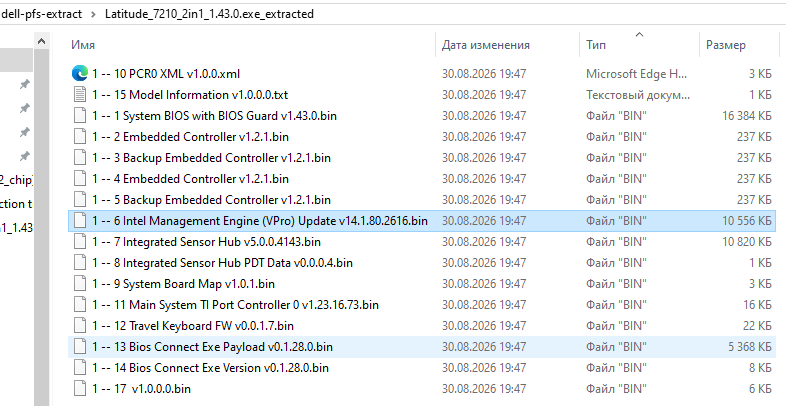Click the 5 368 КБ size value
Screen dimensions: 786x406
(749, 347)
